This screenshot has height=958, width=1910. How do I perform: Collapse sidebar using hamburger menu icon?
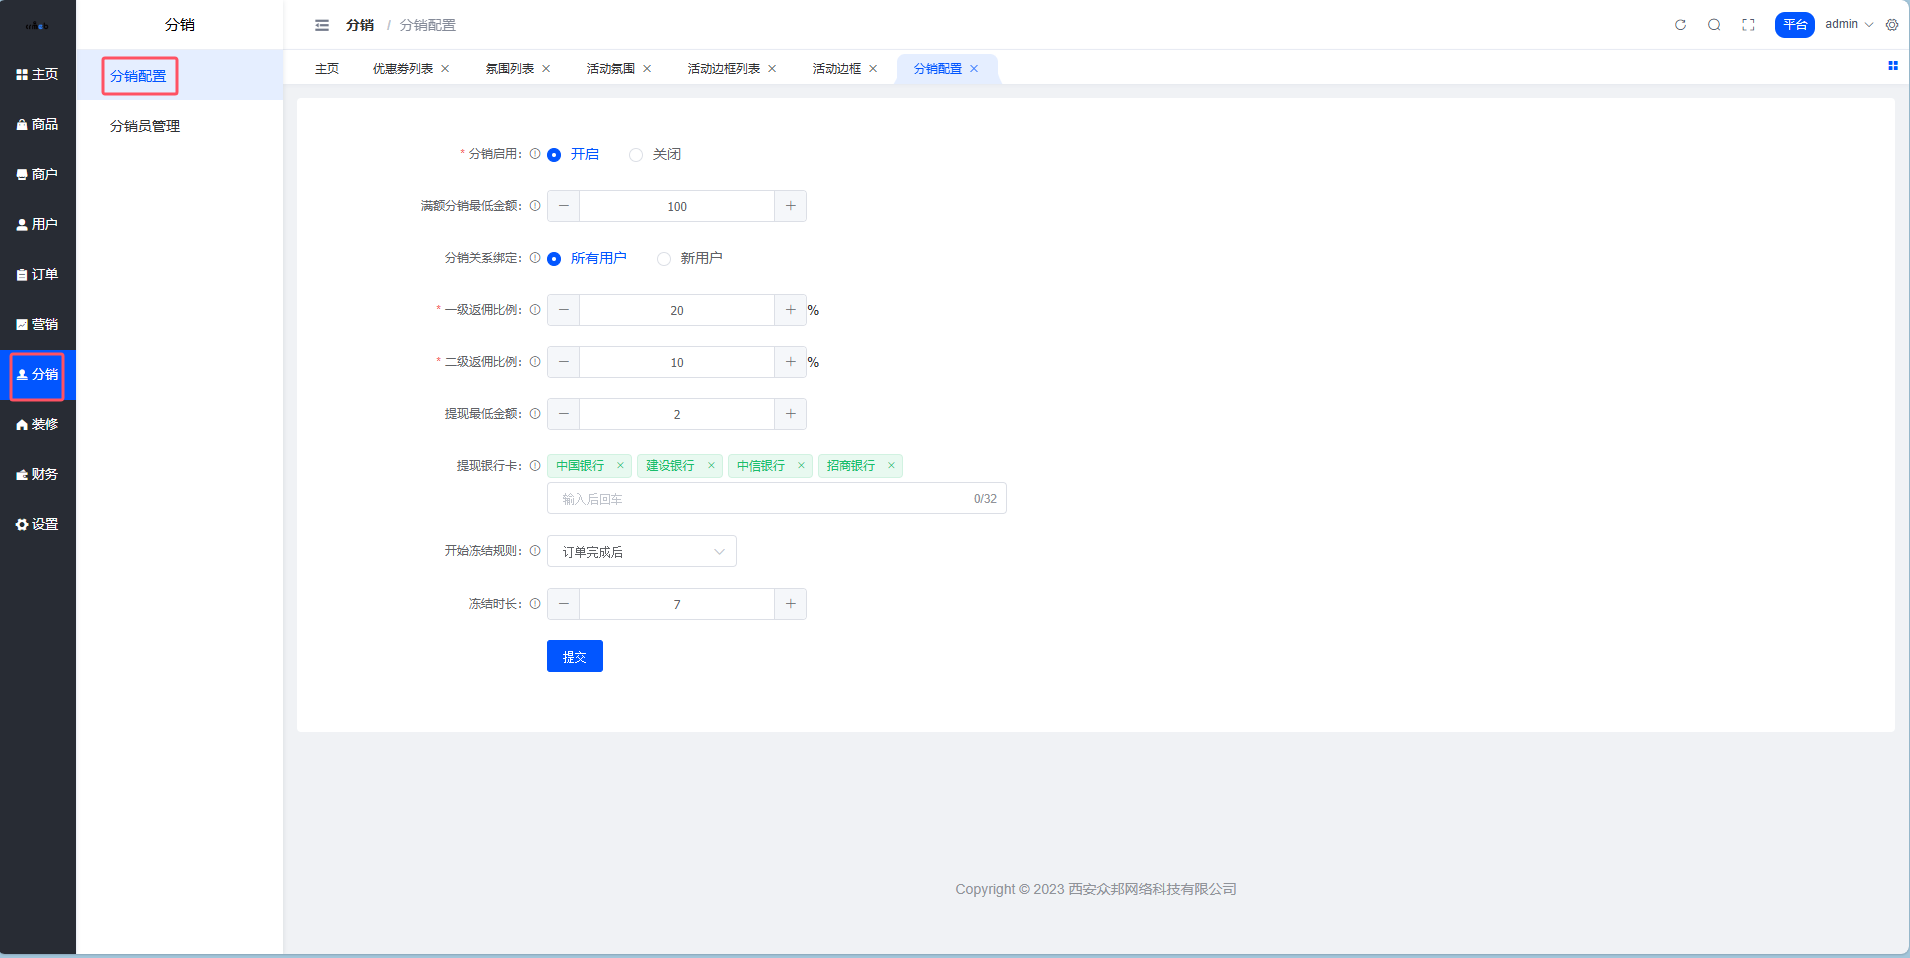tap(322, 25)
